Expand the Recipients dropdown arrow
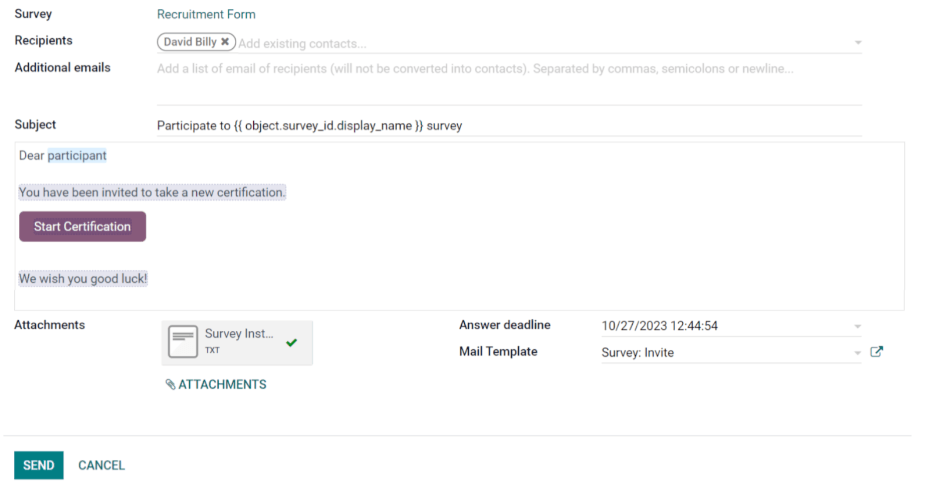Viewport: 933px width, 488px height. [857, 43]
